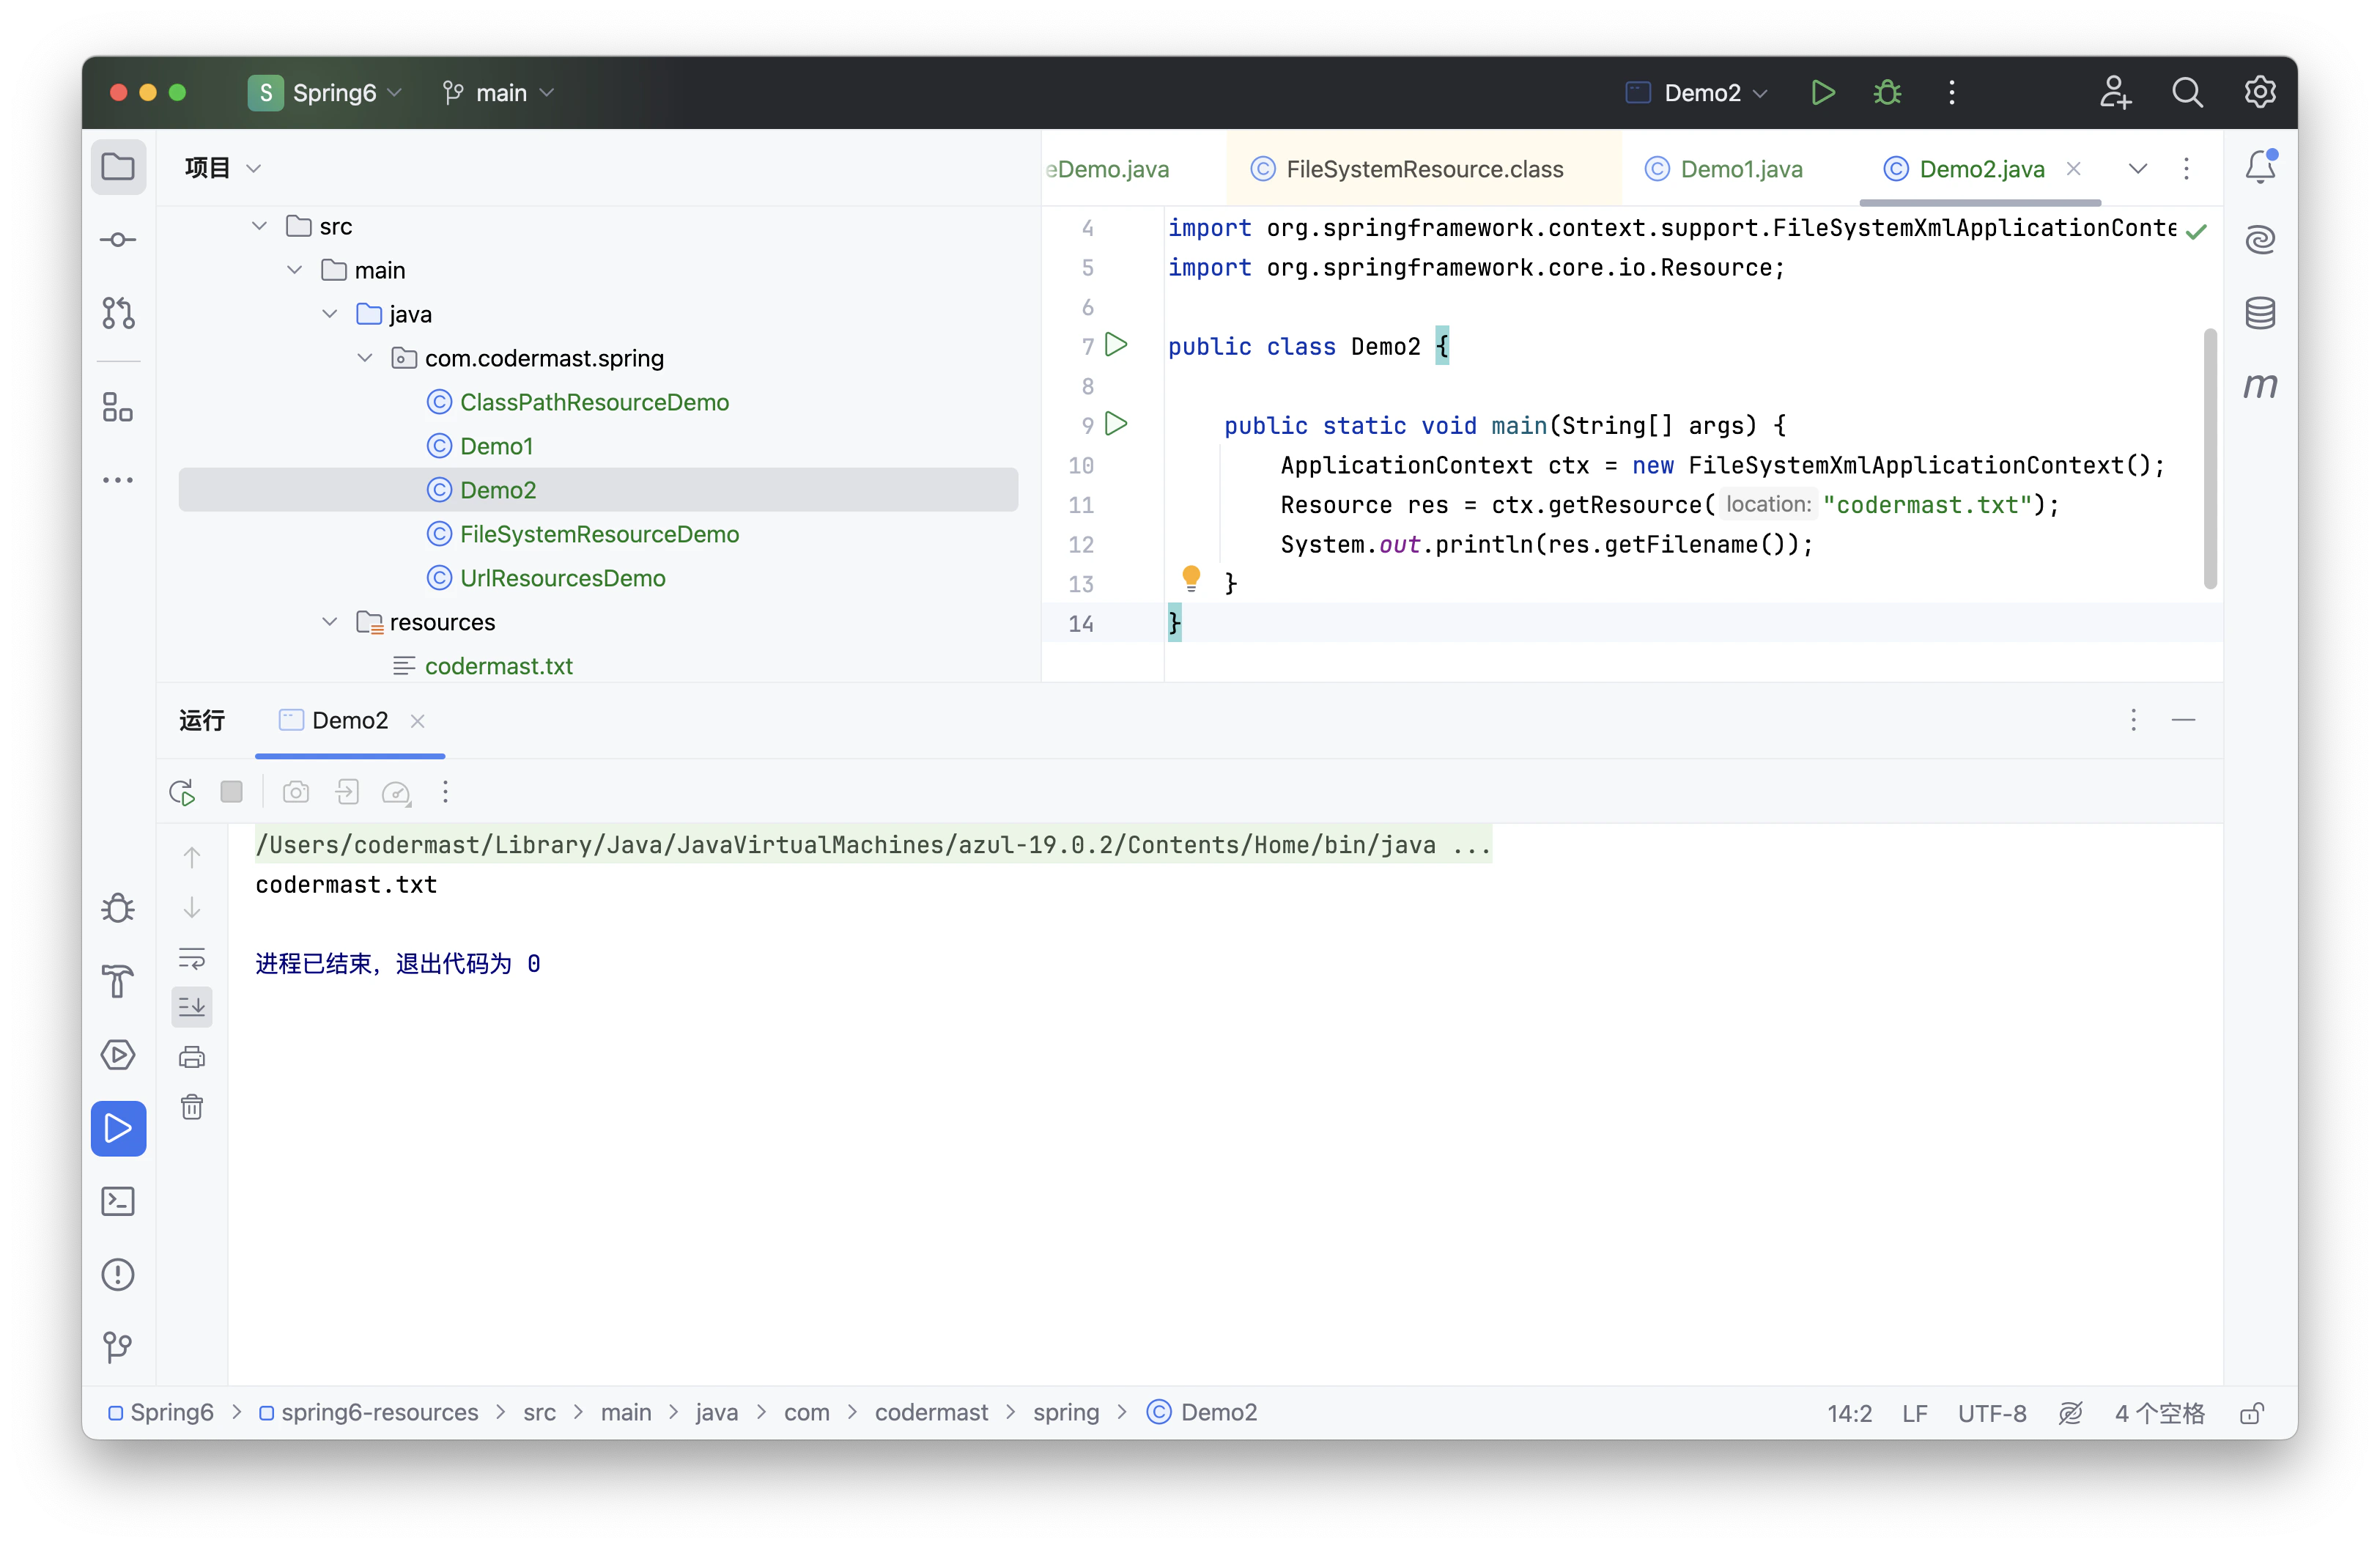Open the Maven tool window icon

[x=2260, y=385]
